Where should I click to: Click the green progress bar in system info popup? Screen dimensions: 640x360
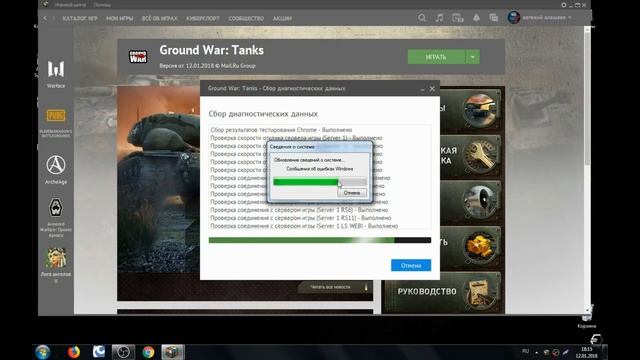pos(320,182)
